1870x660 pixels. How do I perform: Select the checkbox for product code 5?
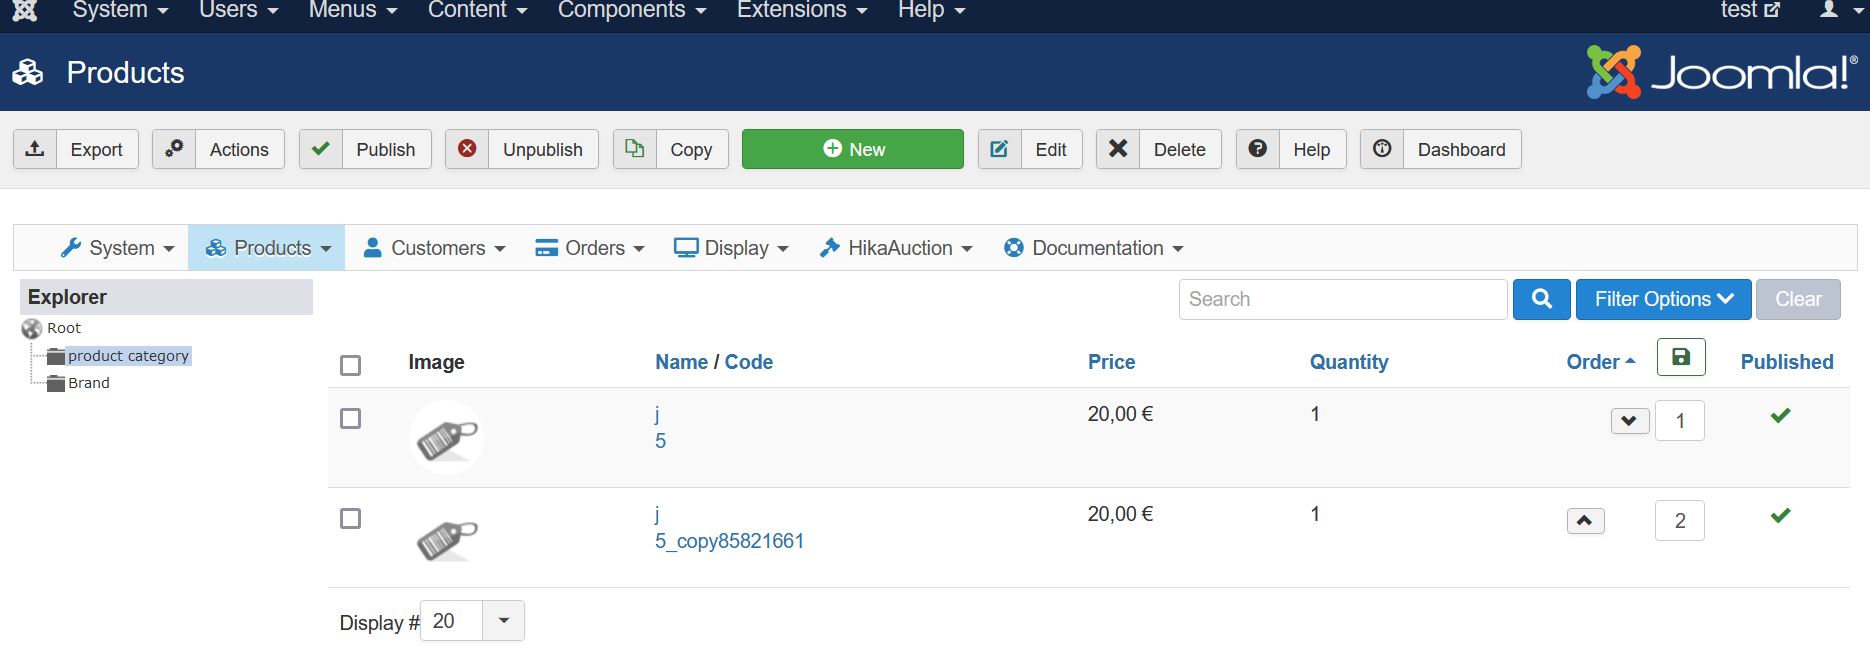(350, 419)
